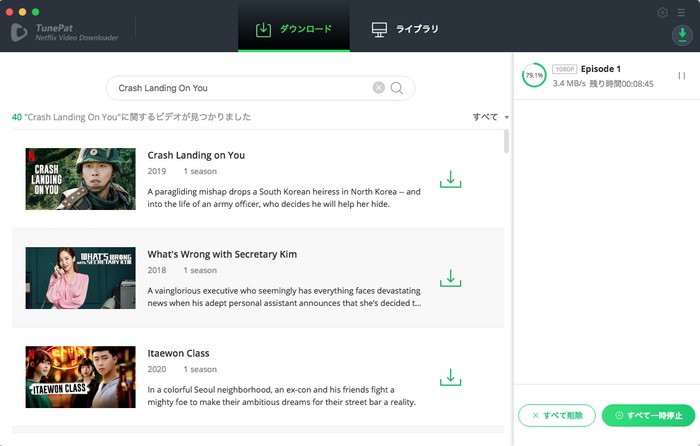This screenshot has height=446, width=700.
Task: Click the 2019 1 season info line
Action: pos(182,171)
